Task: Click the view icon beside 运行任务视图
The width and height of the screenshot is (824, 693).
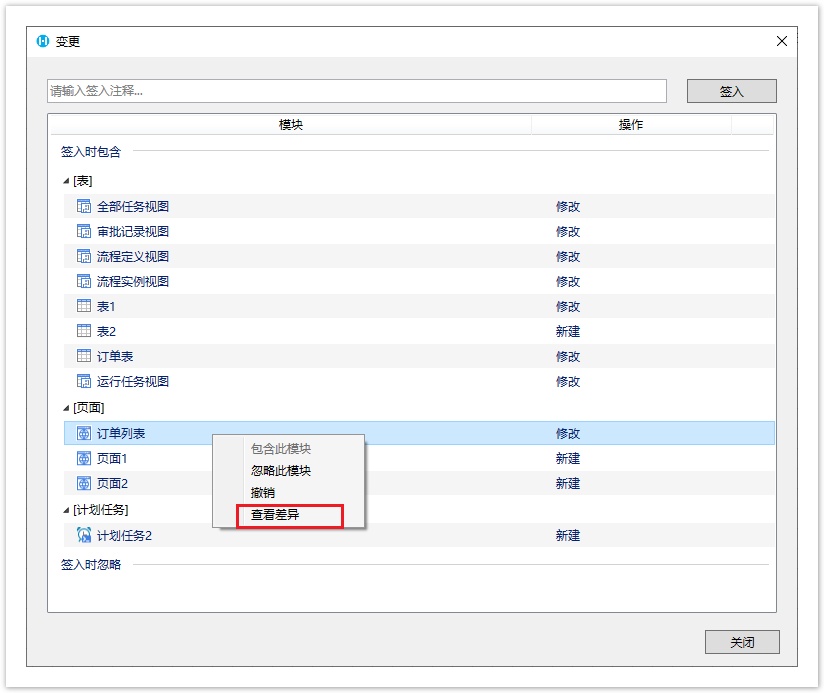Action: click(x=84, y=382)
